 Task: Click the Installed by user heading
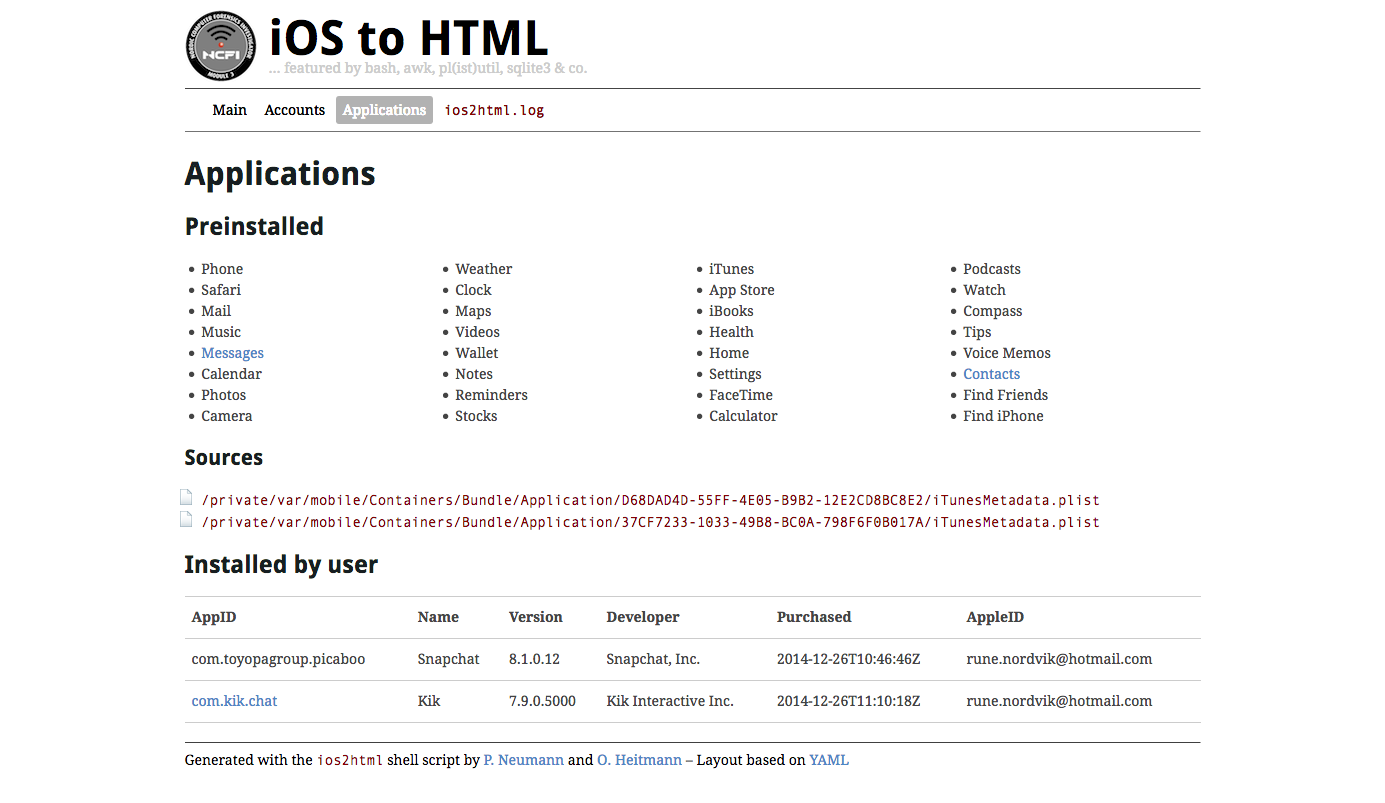pos(281,565)
